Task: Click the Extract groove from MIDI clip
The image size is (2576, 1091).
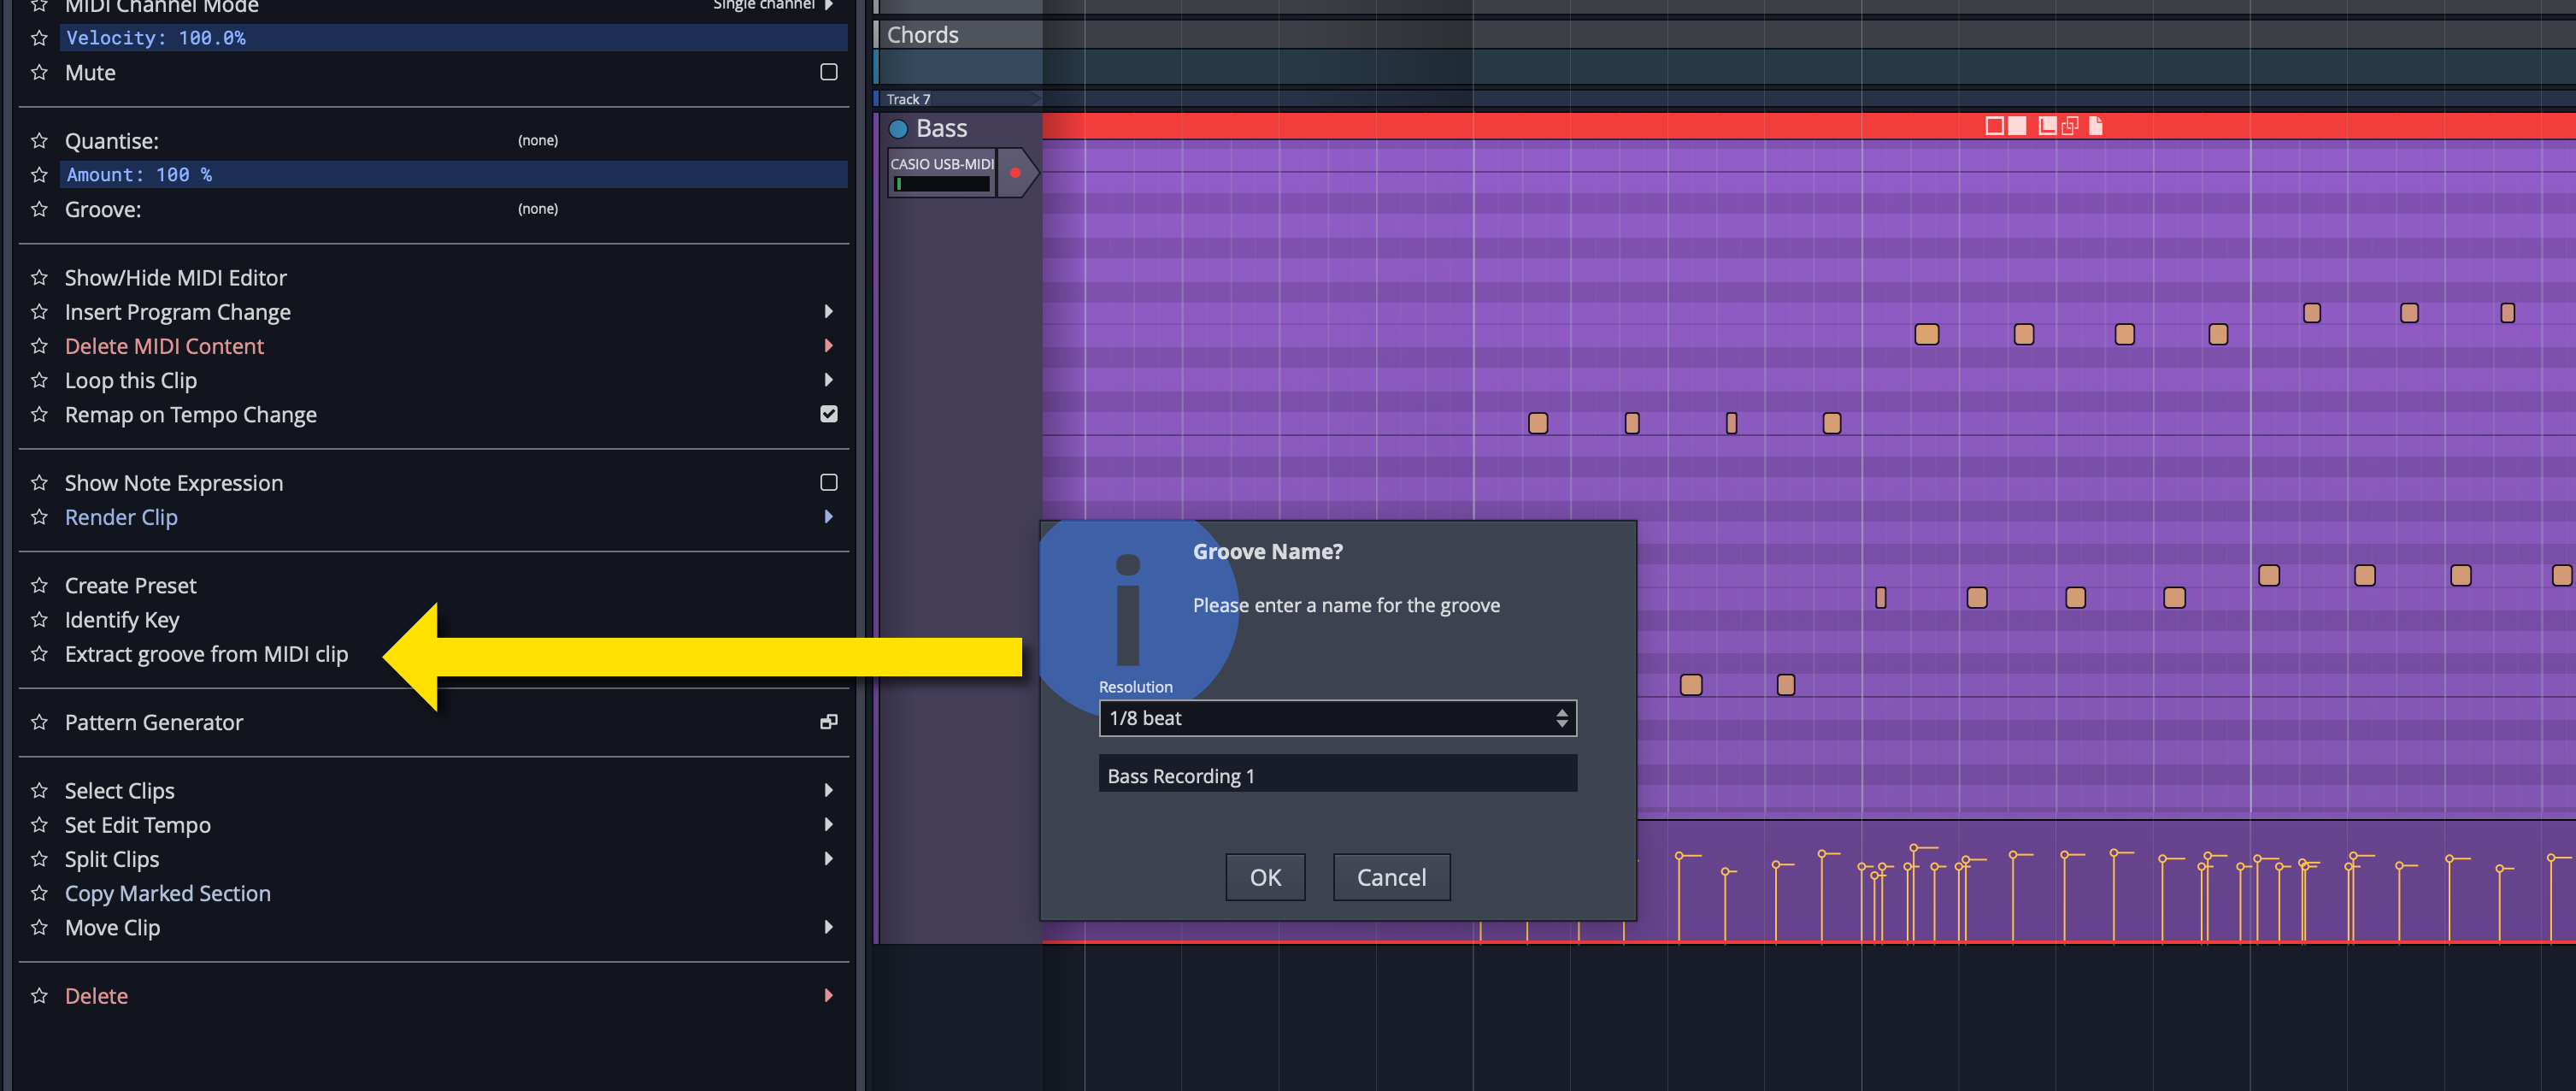Action: (207, 652)
